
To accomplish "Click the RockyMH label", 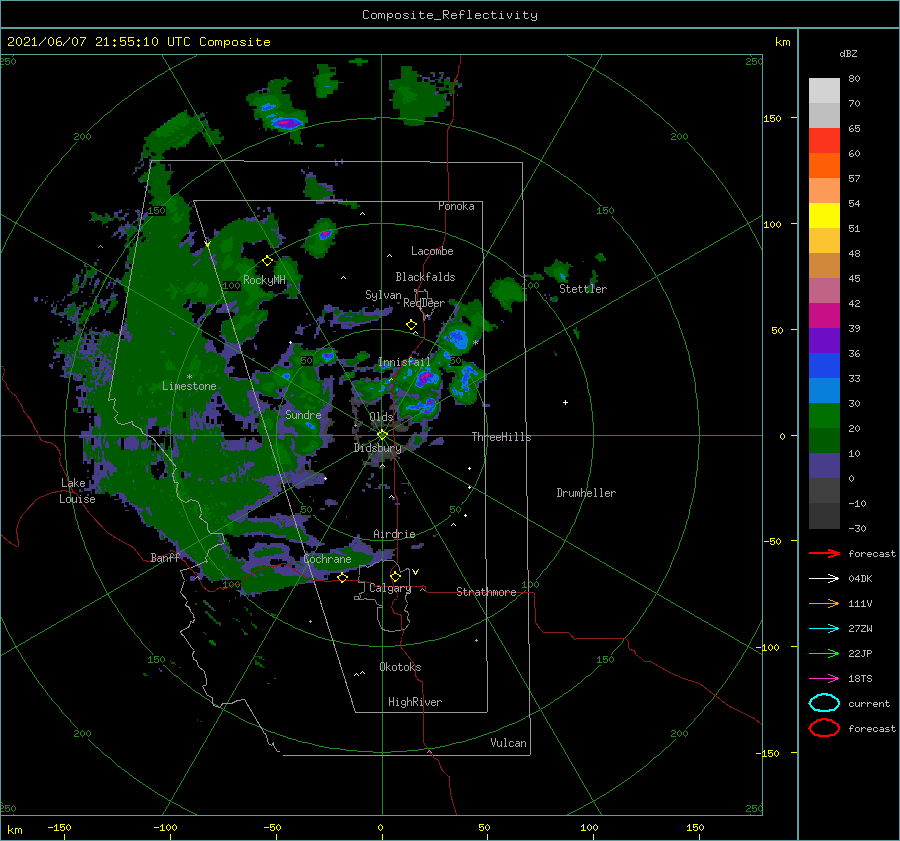I will tap(264, 280).
